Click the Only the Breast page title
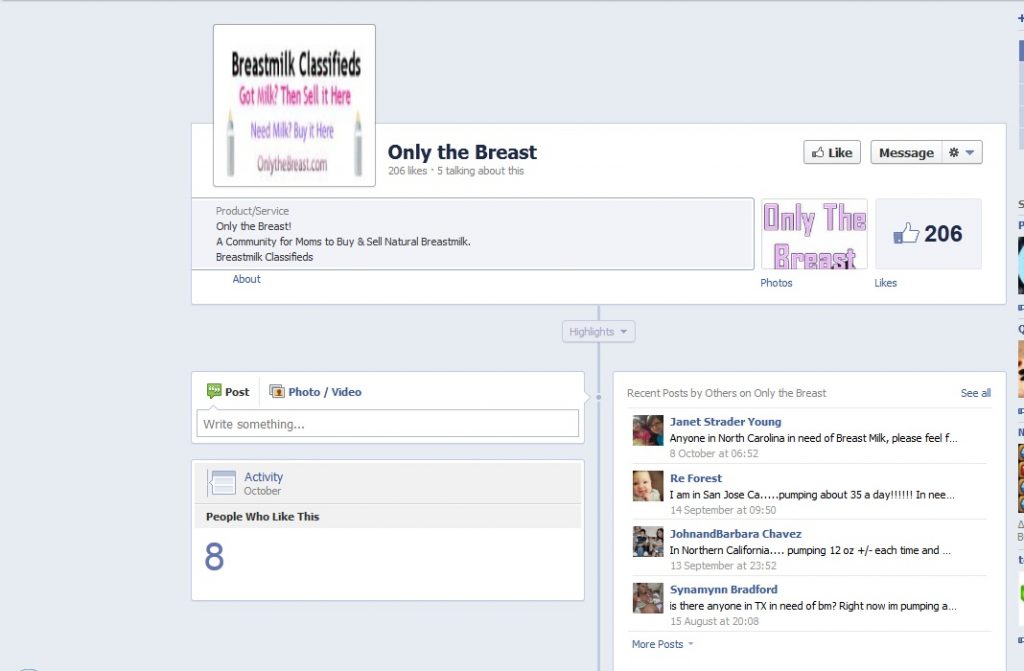 click(x=462, y=152)
